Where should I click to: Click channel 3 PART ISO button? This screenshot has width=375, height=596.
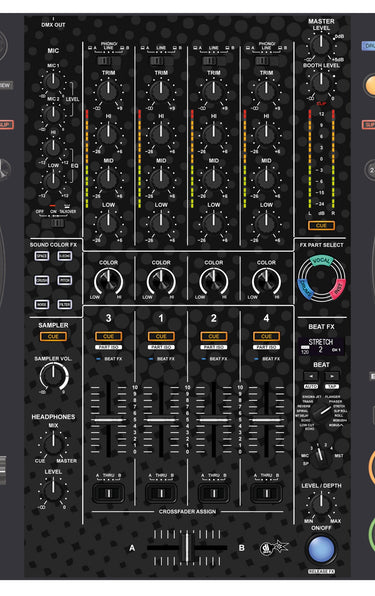click(108, 347)
